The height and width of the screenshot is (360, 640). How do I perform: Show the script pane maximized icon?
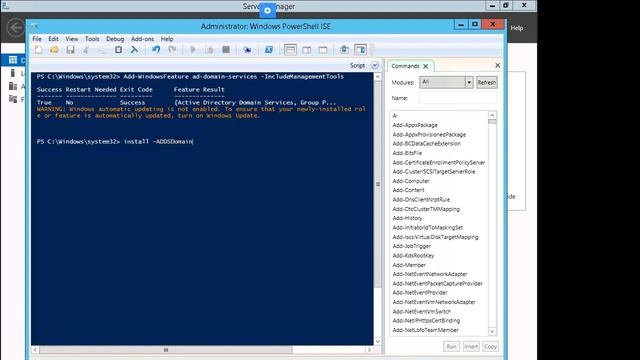tap(323, 50)
